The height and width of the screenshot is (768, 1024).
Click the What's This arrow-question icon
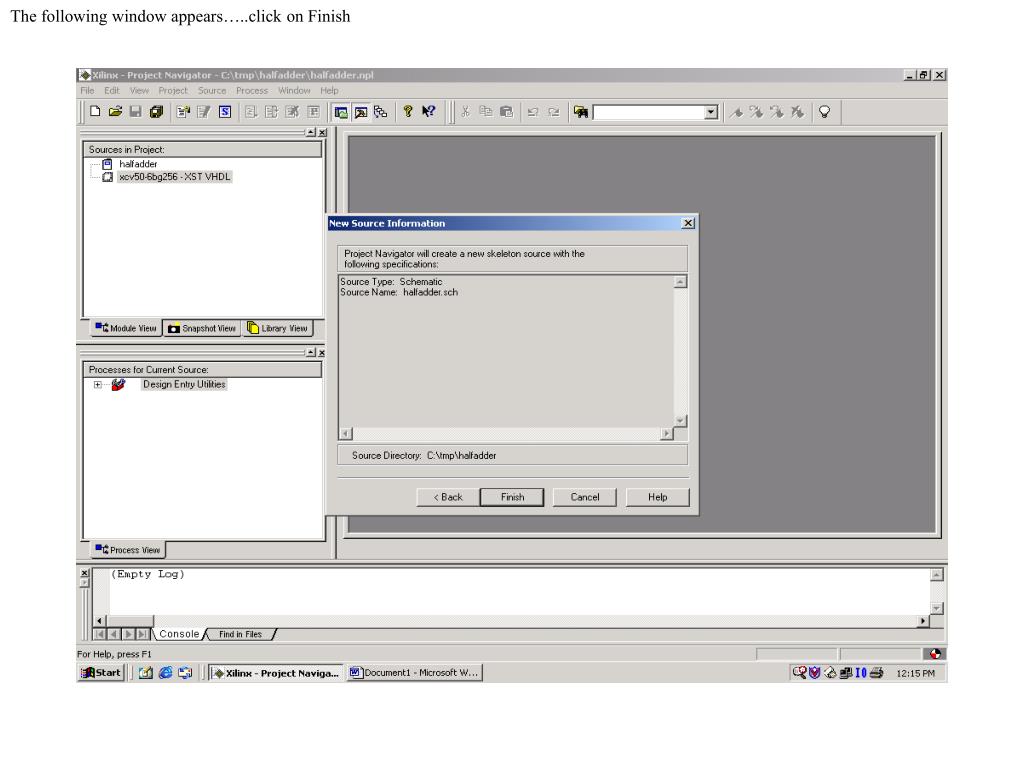click(x=428, y=112)
